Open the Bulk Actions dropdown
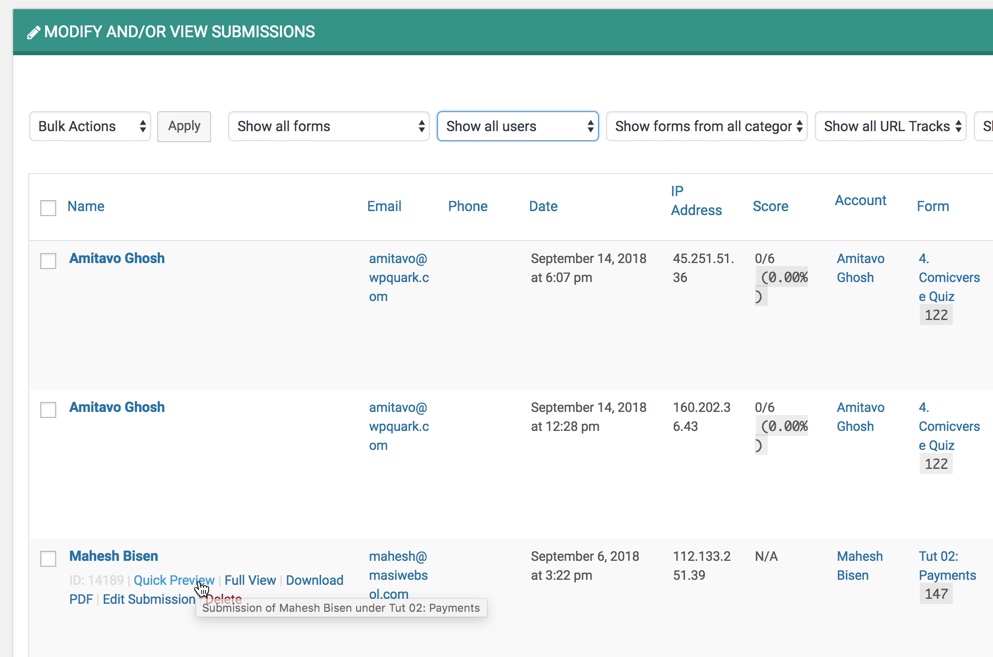This screenshot has height=657, width=993. 90,126
